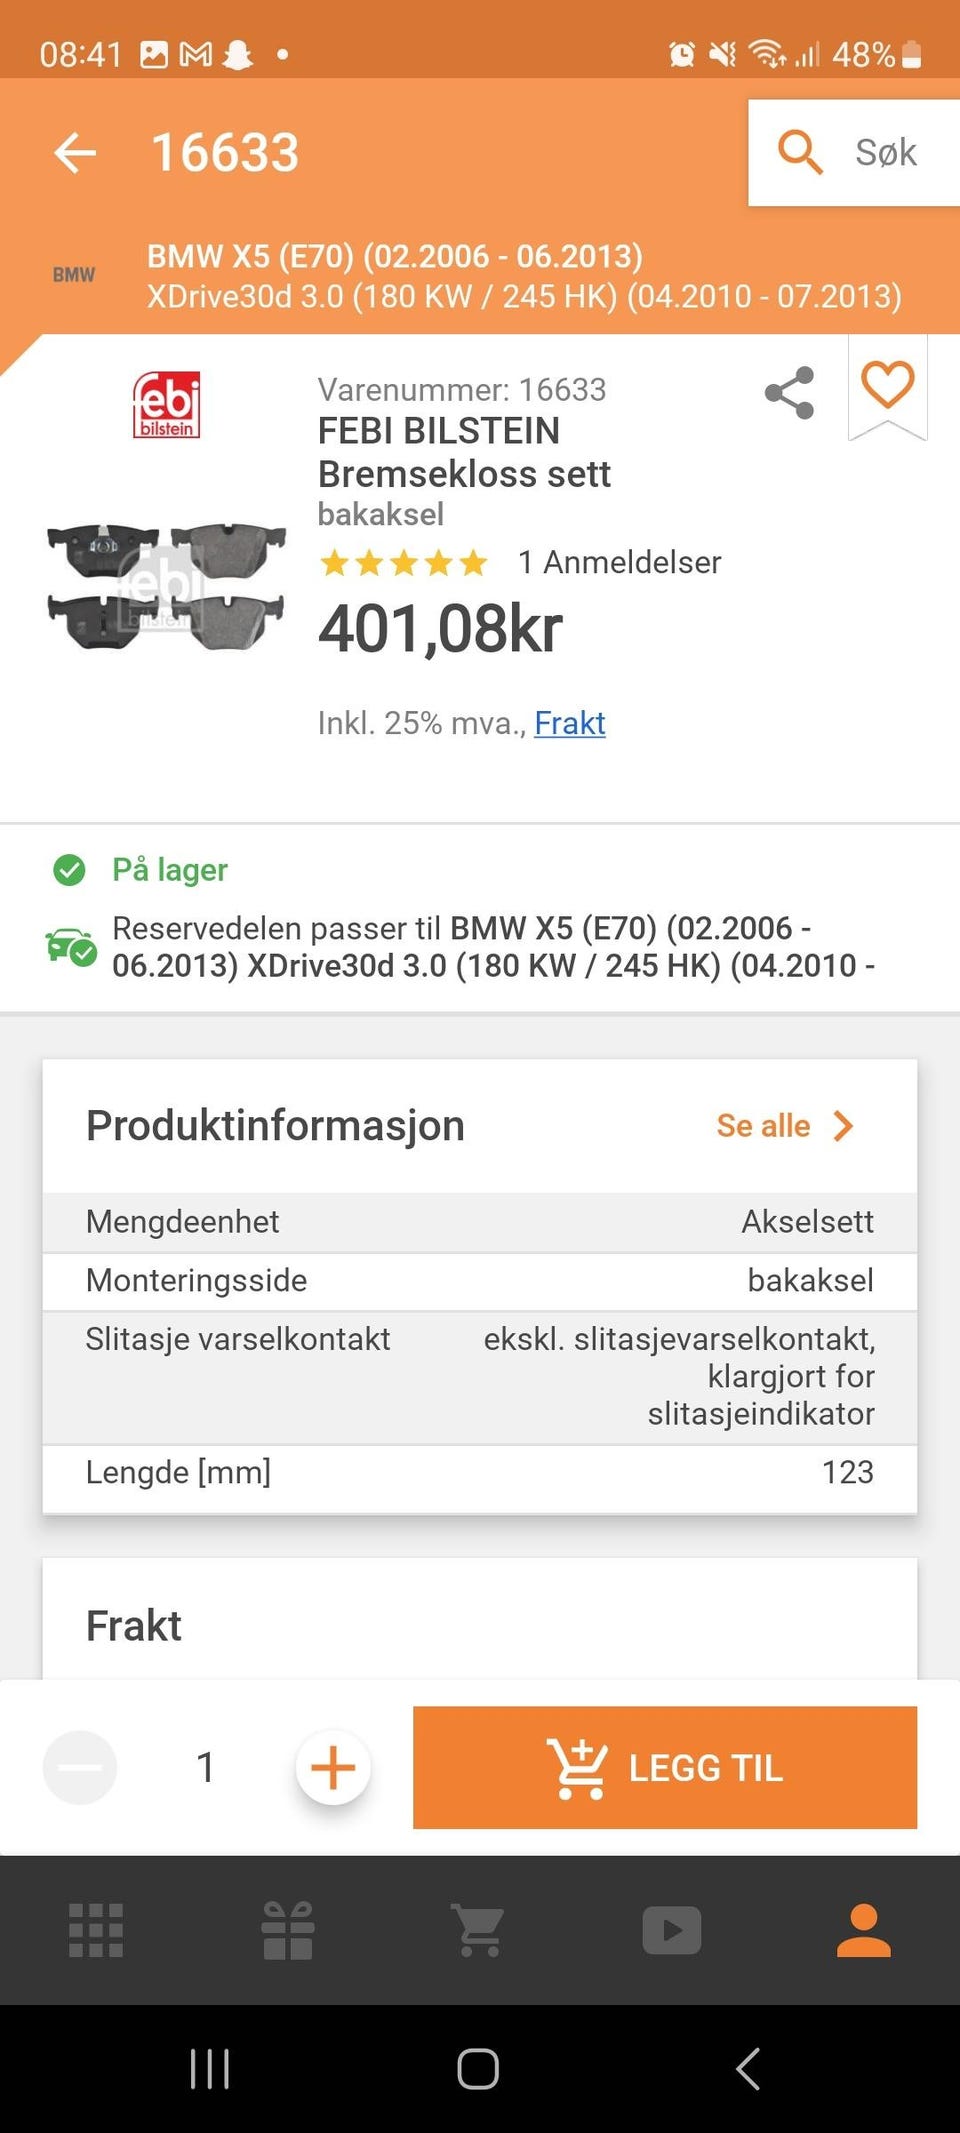Tap the BMW vehicle selector banner
This screenshot has width=960, height=2133.
tap(480, 276)
